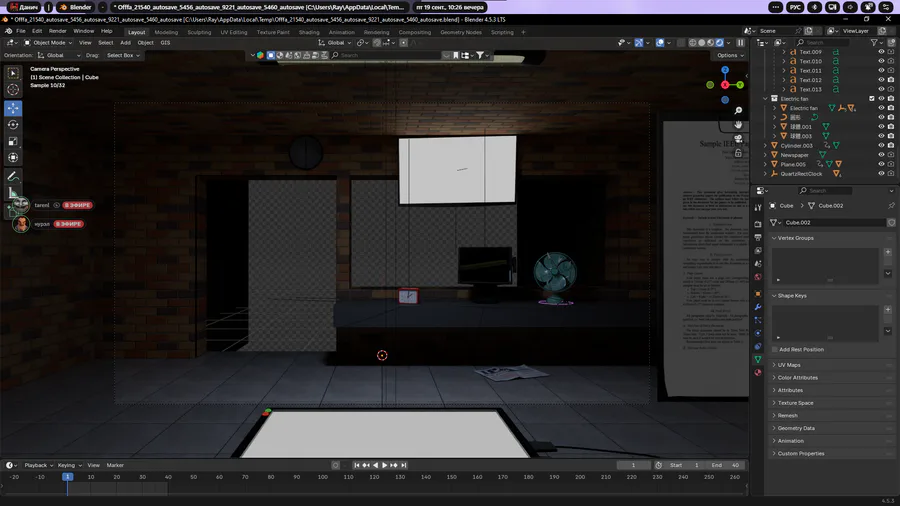Select the Move tool
The width and height of the screenshot is (900, 506).
point(13,108)
